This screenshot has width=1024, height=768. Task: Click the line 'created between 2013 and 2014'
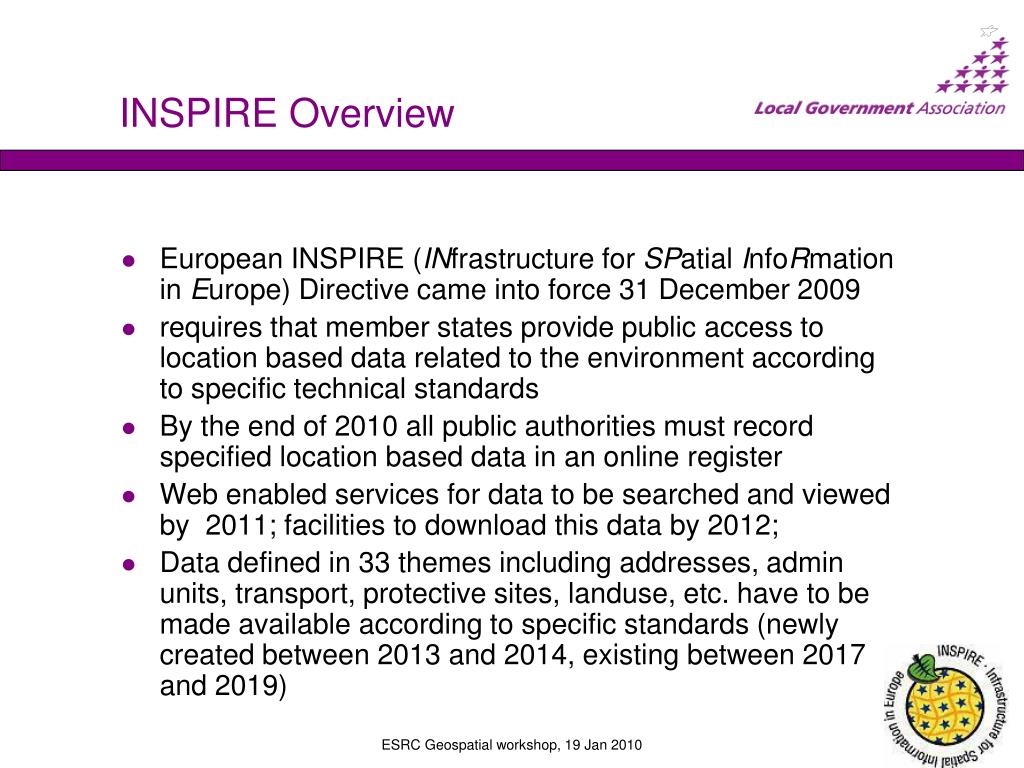pyautogui.click(x=513, y=655)
